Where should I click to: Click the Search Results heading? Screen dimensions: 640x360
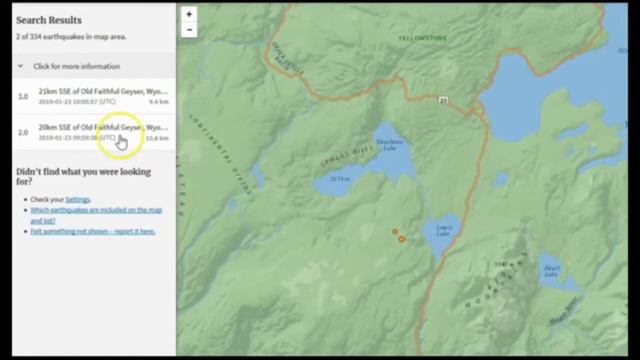49,20
